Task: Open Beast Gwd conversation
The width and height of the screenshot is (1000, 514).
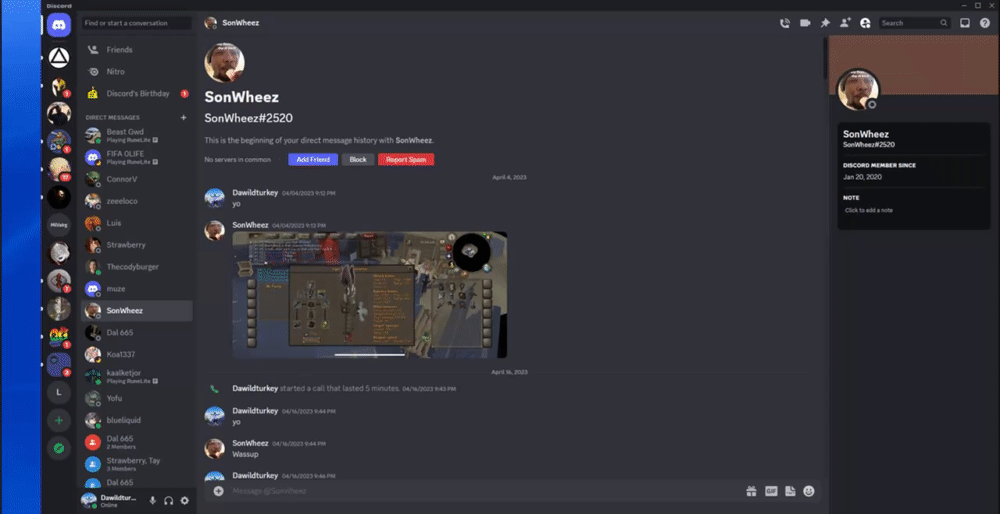Action: 137,135
